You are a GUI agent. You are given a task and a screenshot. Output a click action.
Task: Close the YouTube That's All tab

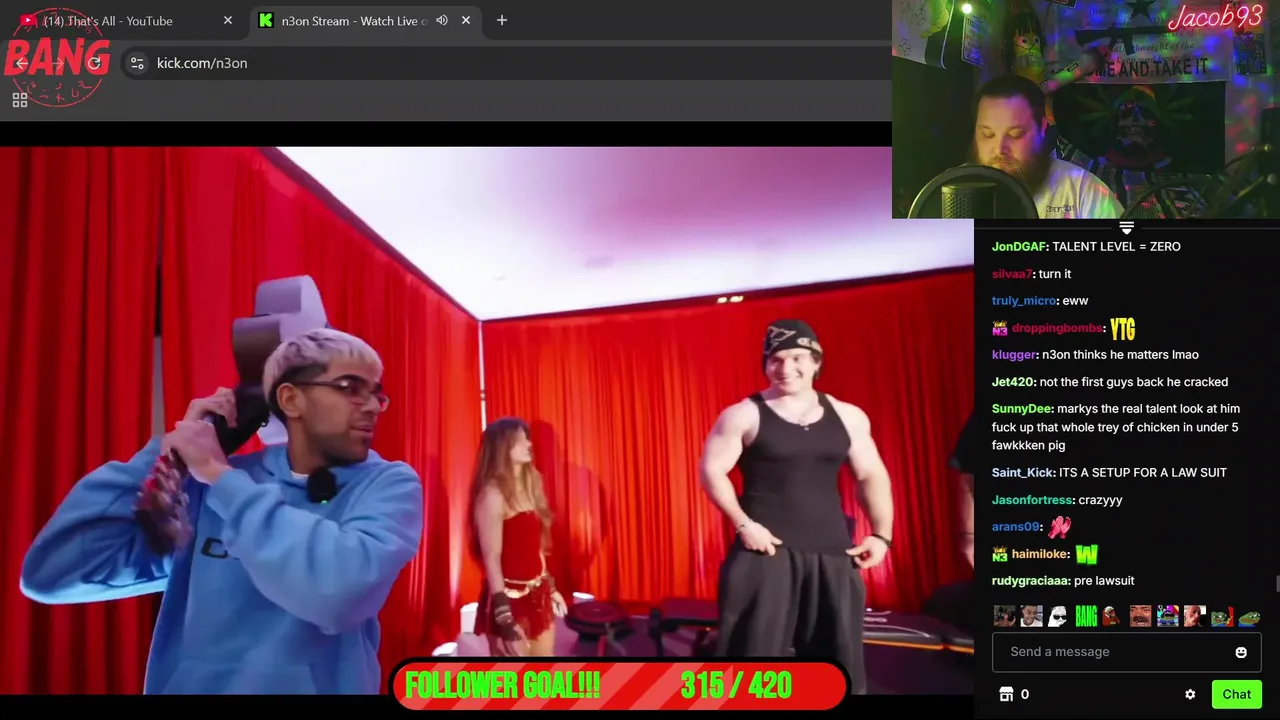click(227, 20)
